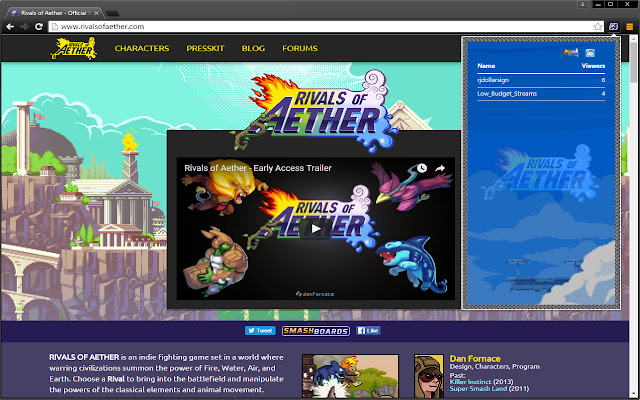Viewport: 640px width, 400px height.
Task: Click the Name column header in popup
Action: click(486, 66)
